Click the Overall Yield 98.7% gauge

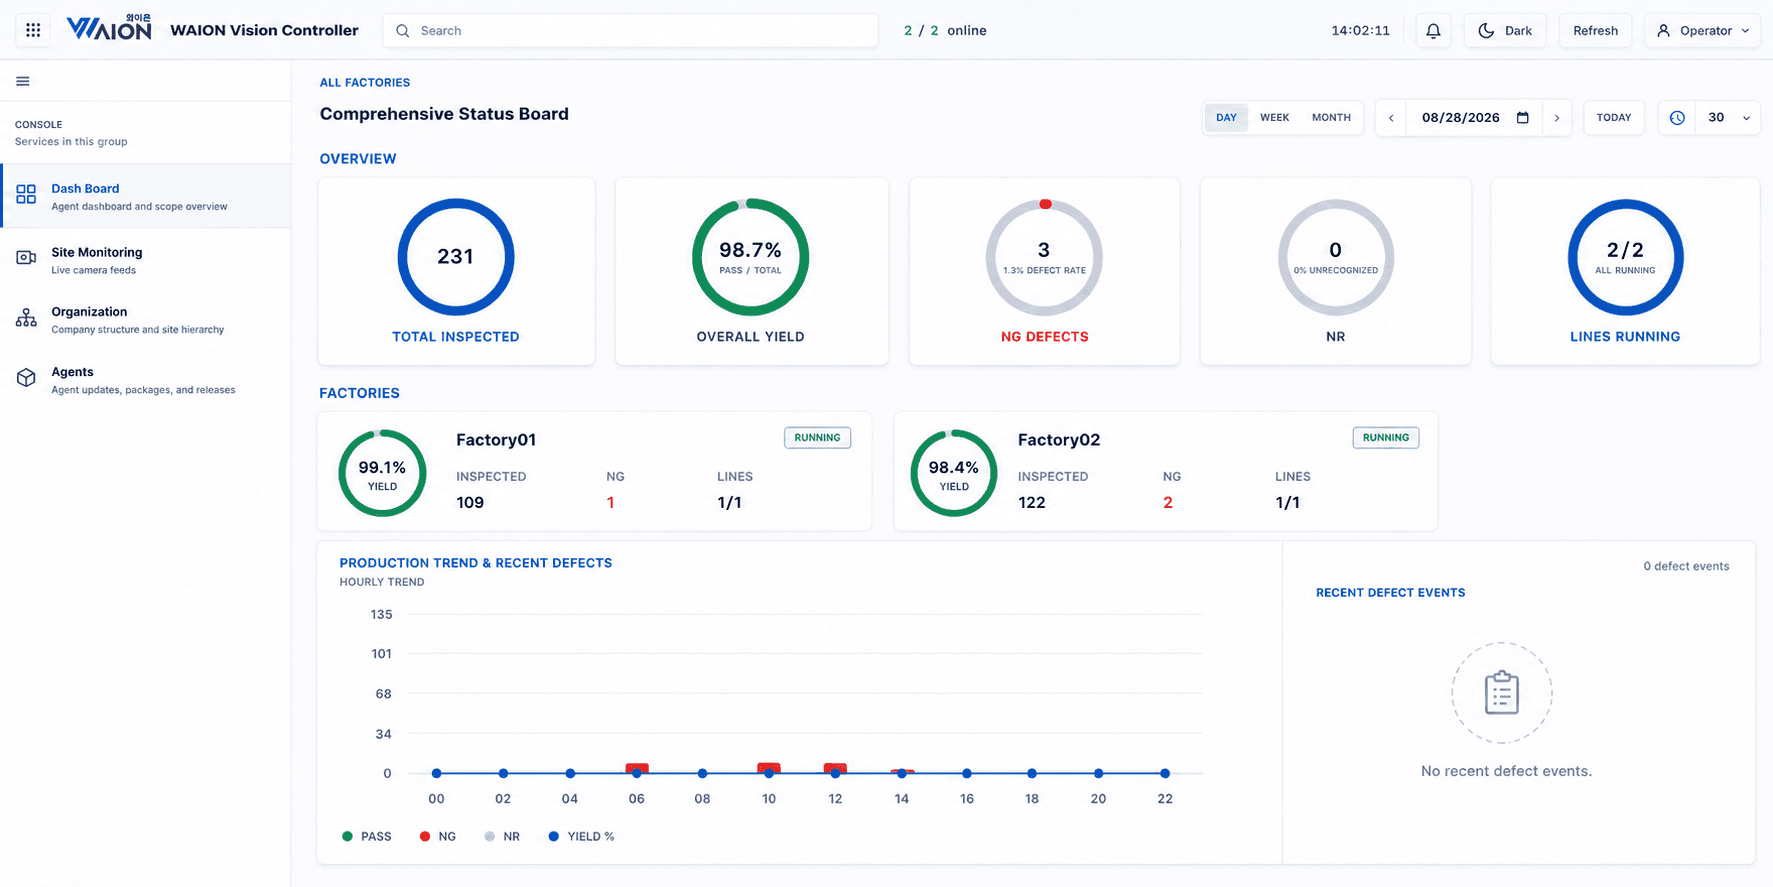pos(750,257)
